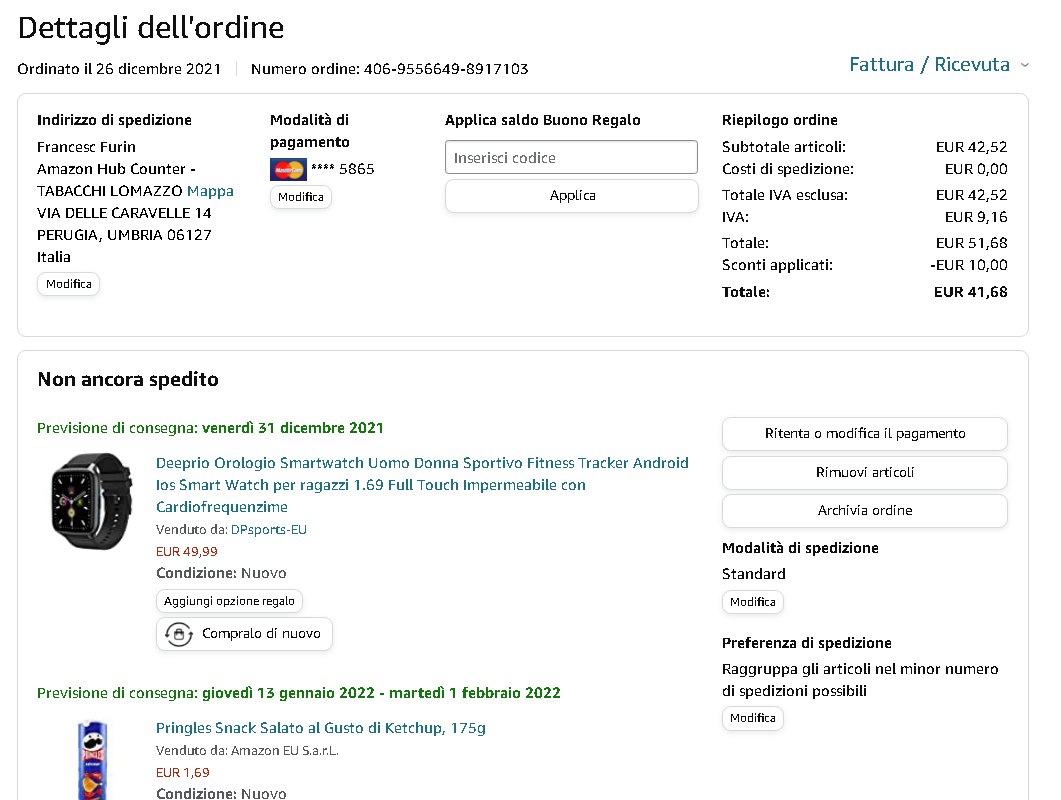1061x800 pixels.
Task: Open the Mappa link for the pickup location
Action: (x=210, y=191)
